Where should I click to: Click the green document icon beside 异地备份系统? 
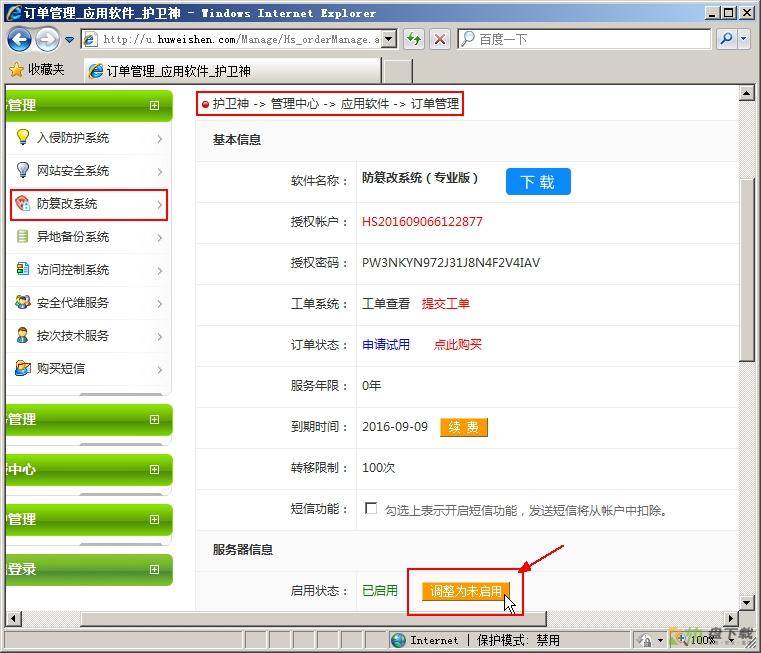coord(22,236)
